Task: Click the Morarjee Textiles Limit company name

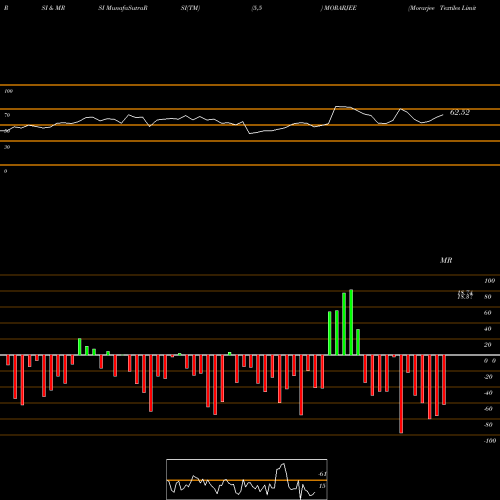Action: (x=442, y=8)
